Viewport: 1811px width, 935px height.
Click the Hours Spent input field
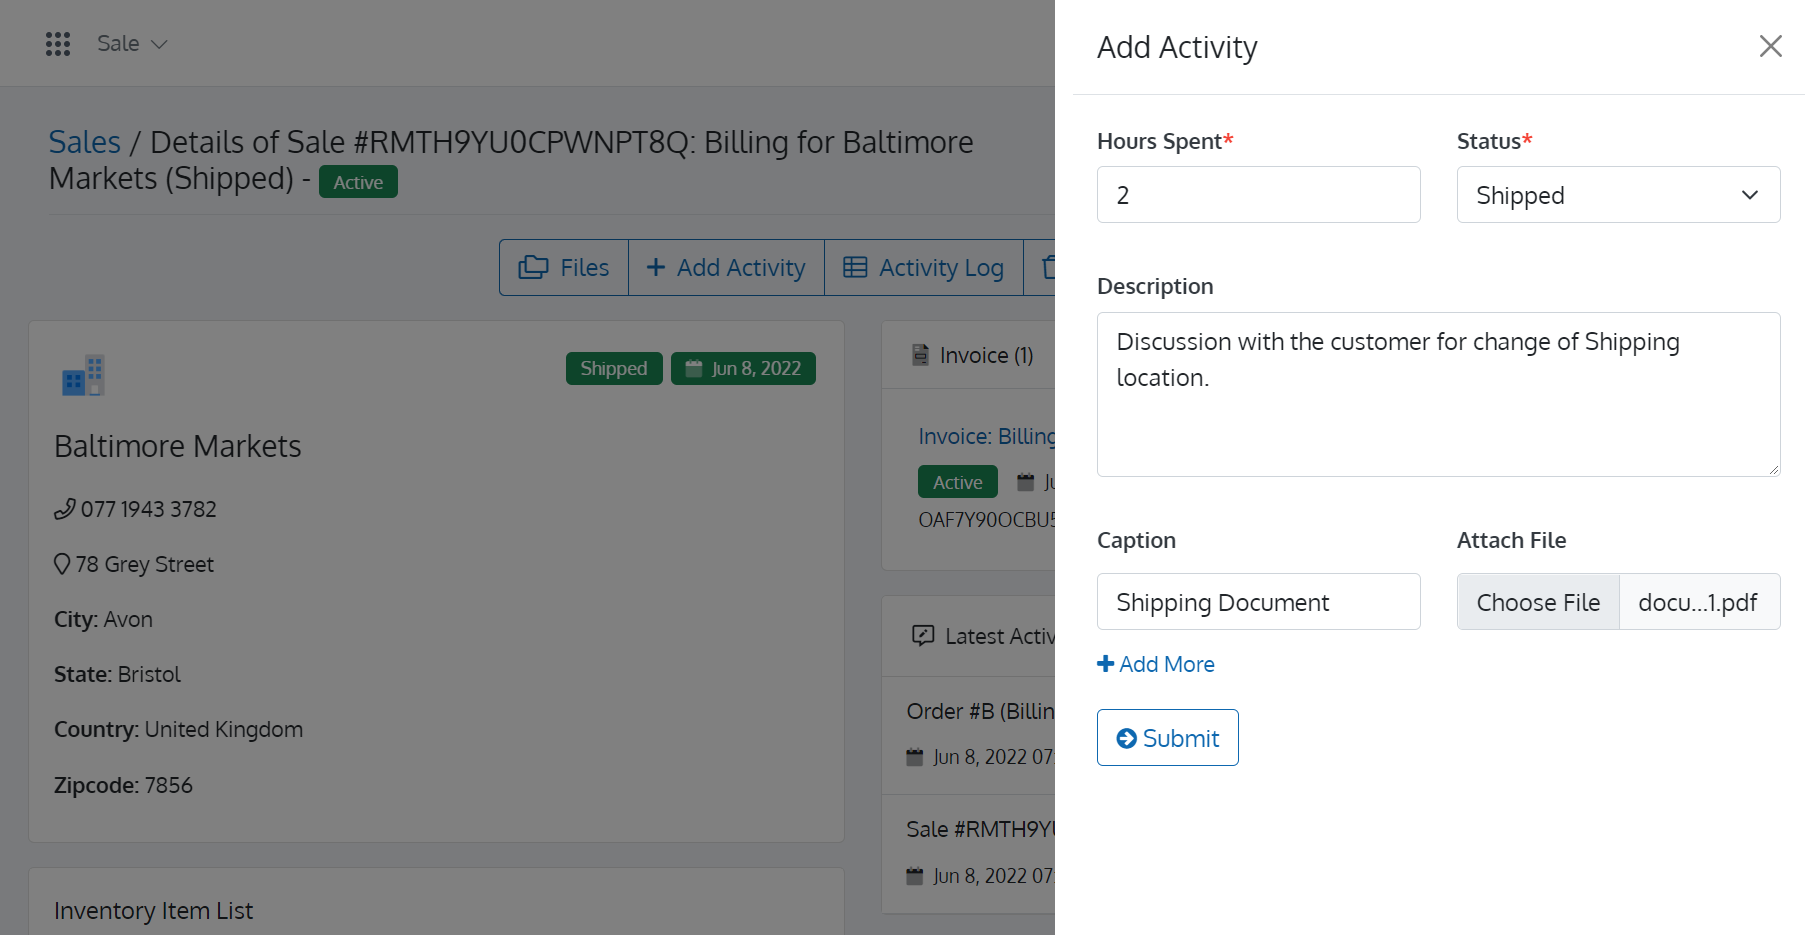coord(1258,195)
